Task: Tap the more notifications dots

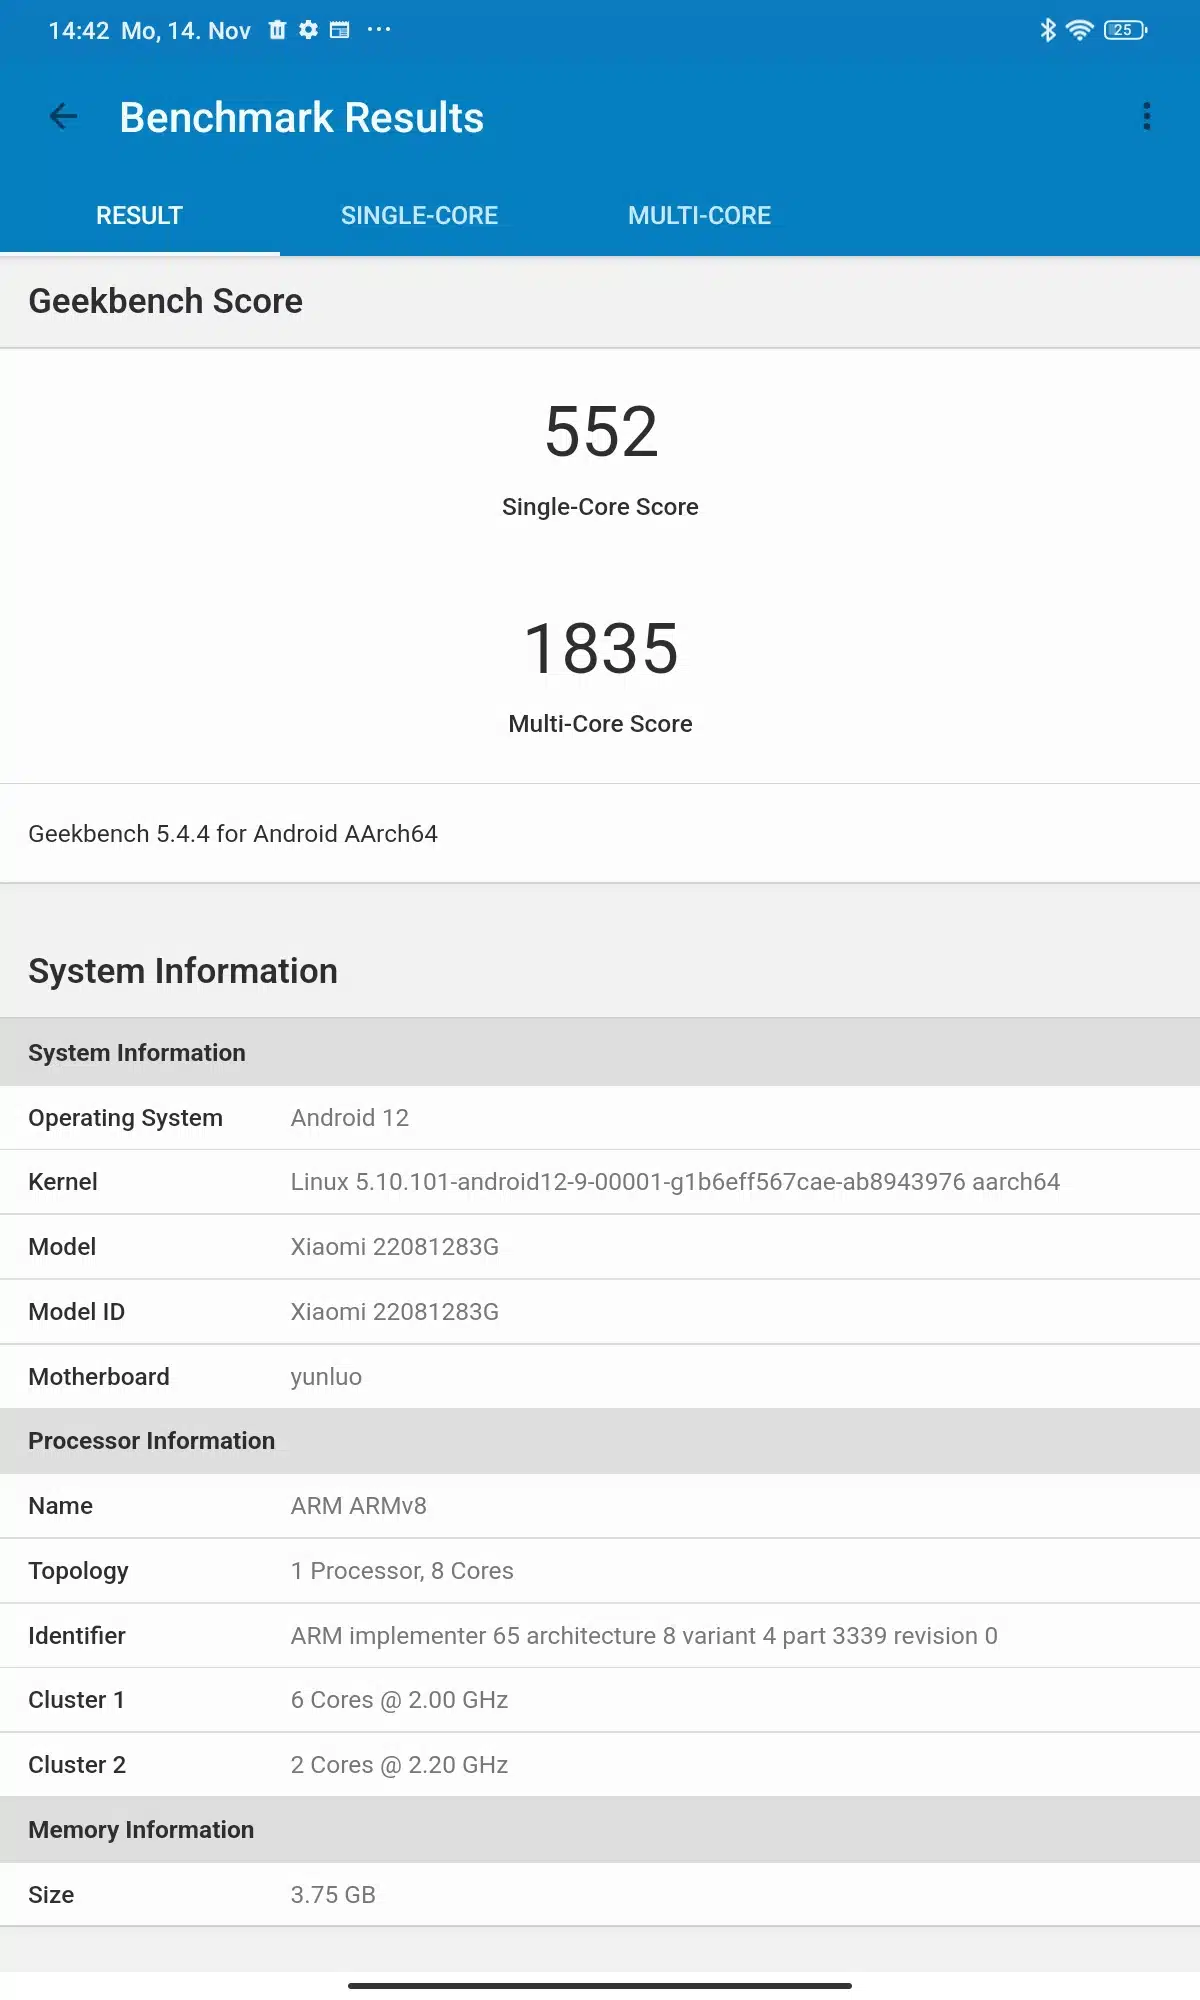Action: coord(379,30)
